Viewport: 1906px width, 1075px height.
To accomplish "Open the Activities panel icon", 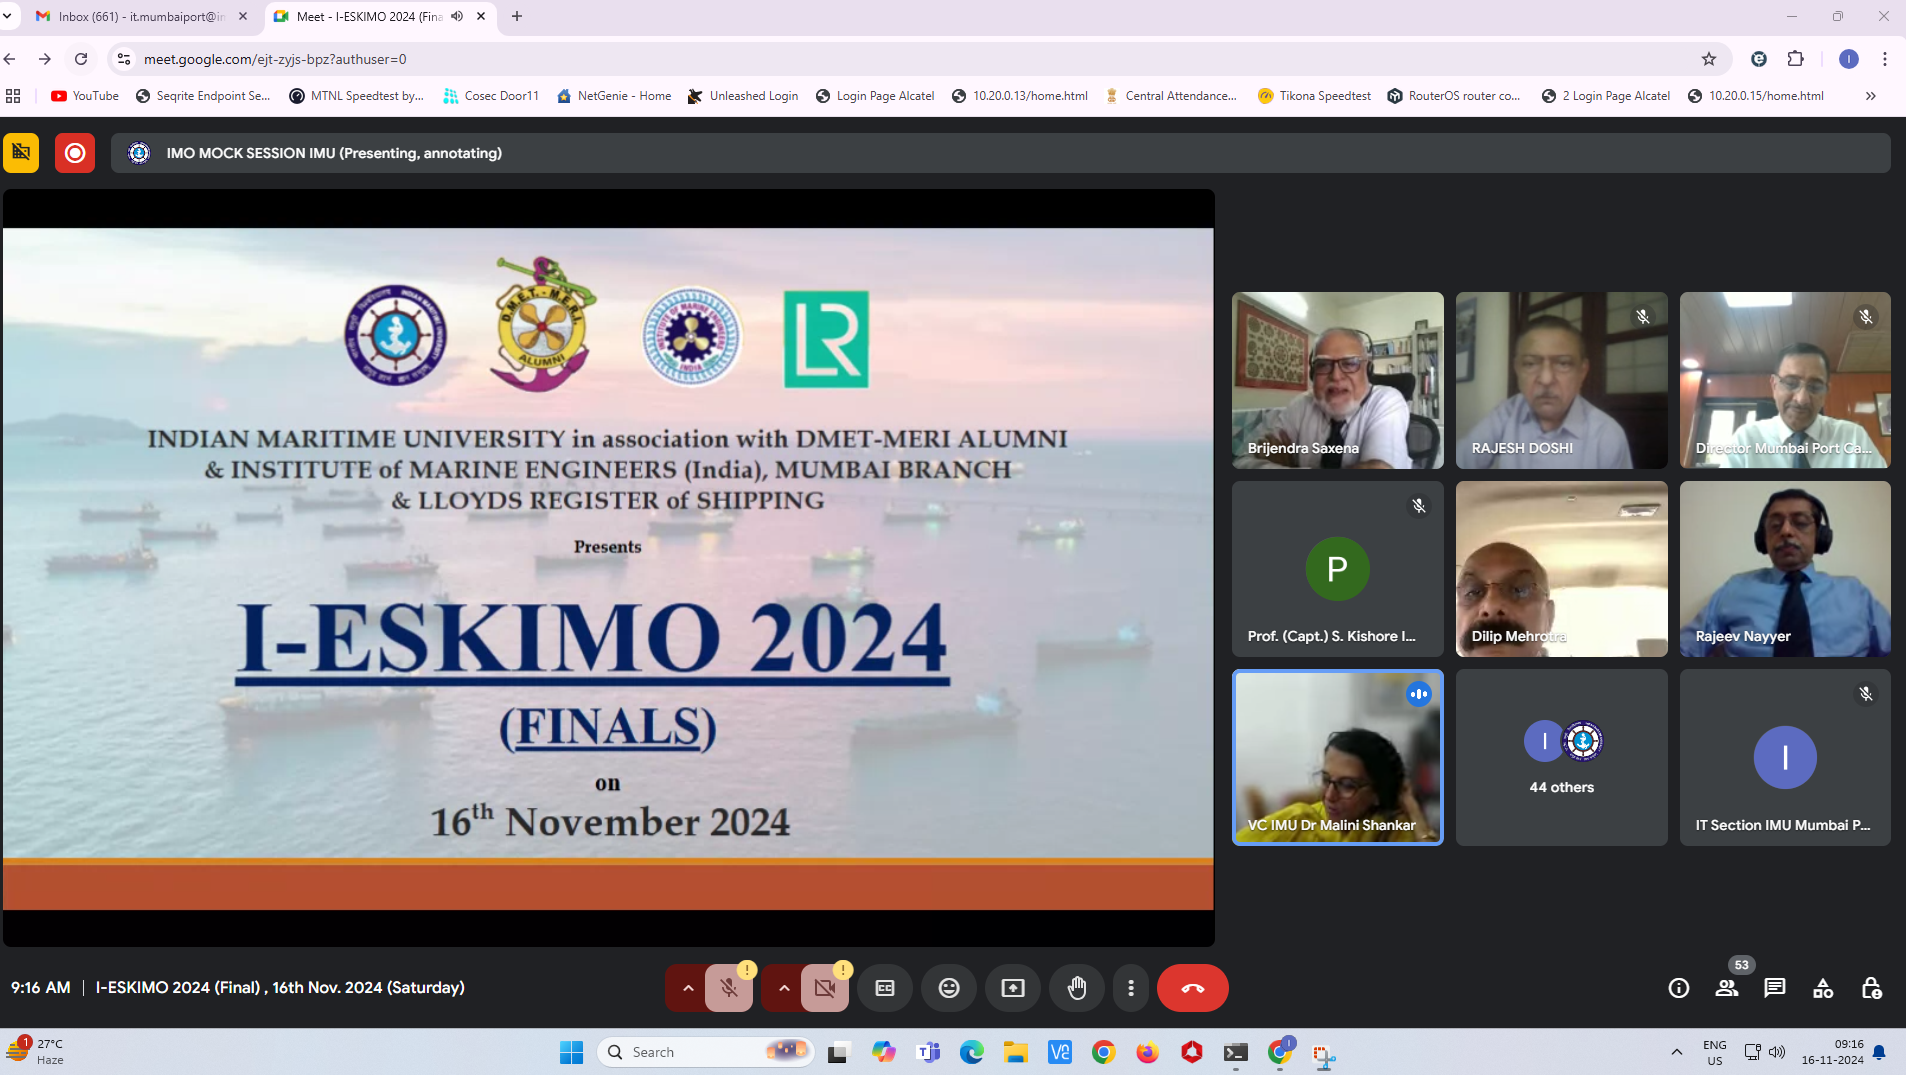I will click(1823, 988).
